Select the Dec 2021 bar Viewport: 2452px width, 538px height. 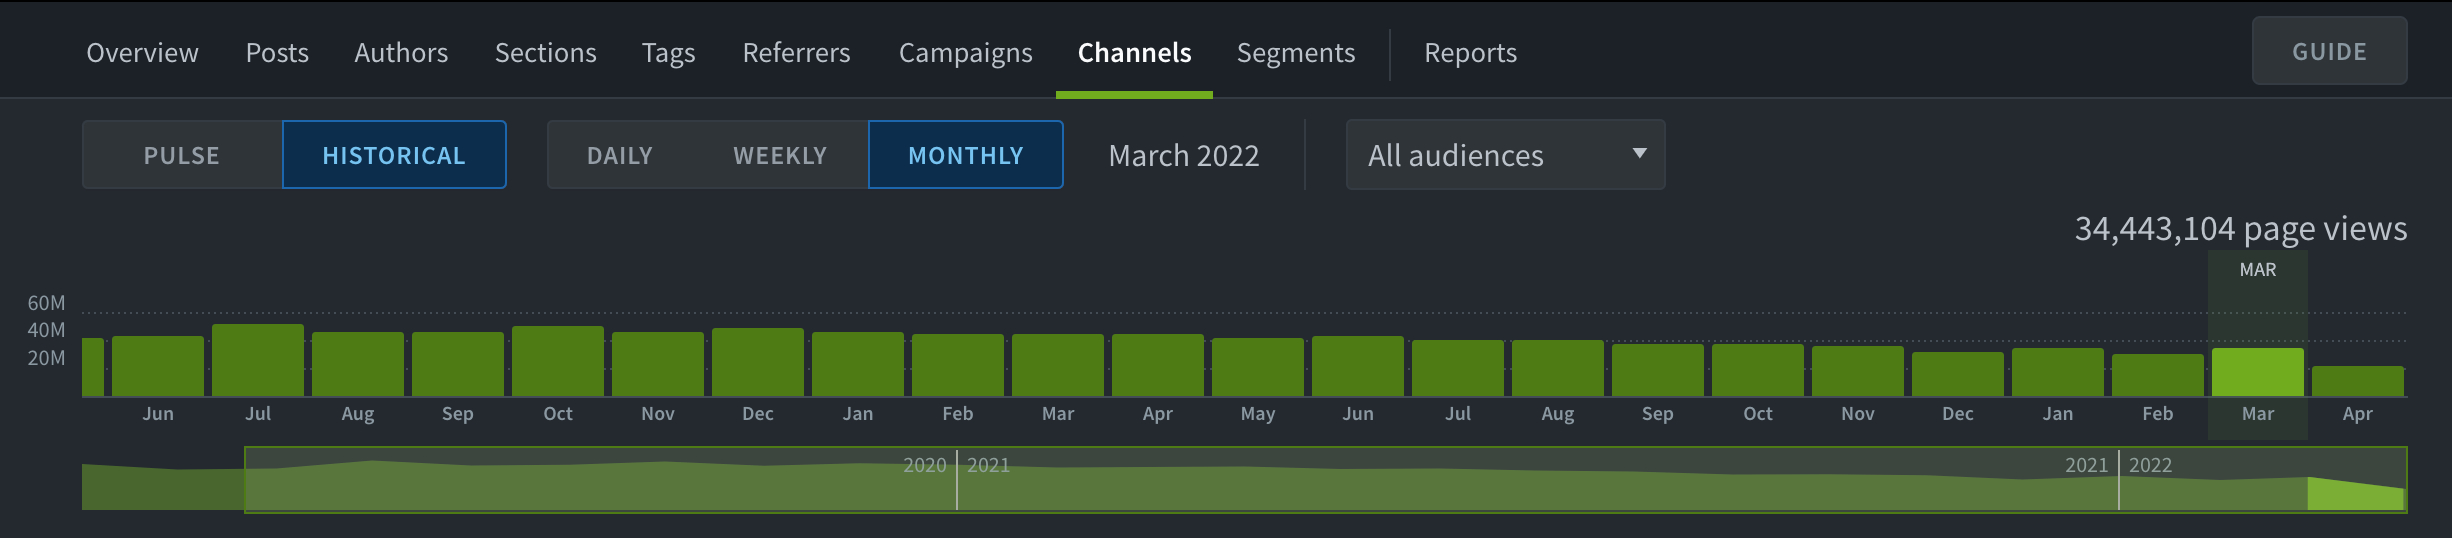[x=1958, y=374]
